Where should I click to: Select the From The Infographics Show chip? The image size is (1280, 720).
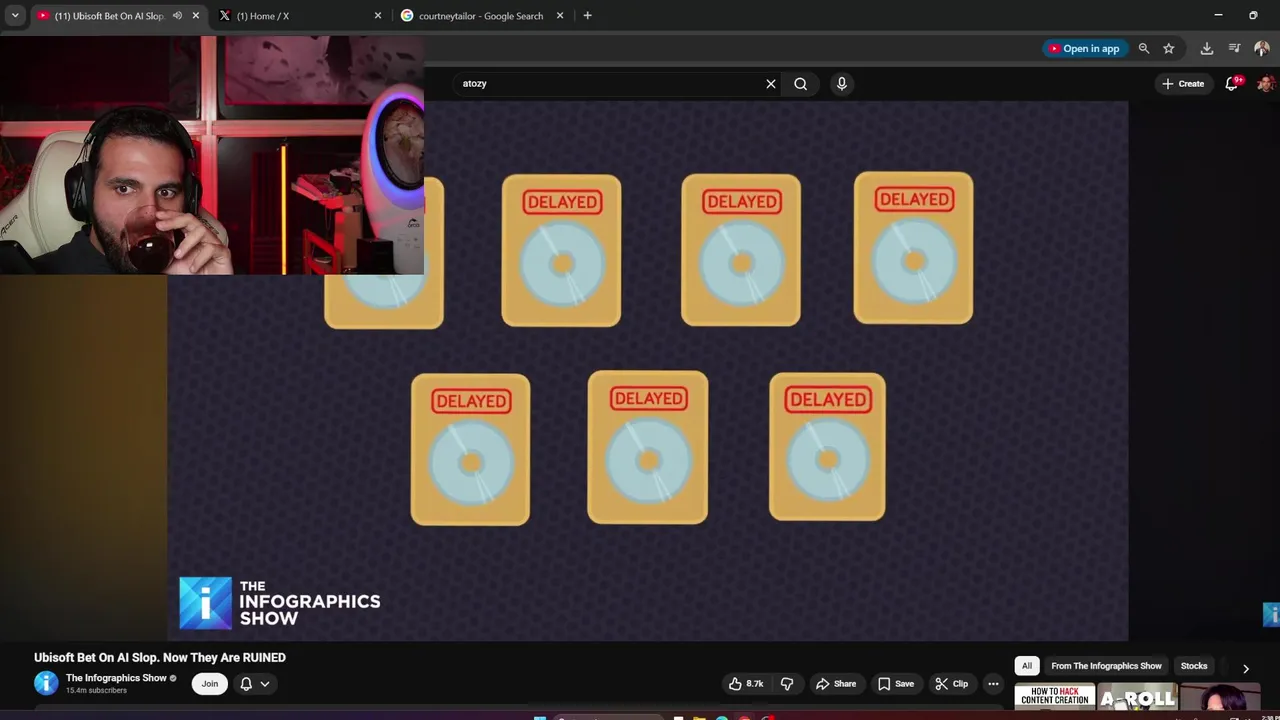point(1106,666)
